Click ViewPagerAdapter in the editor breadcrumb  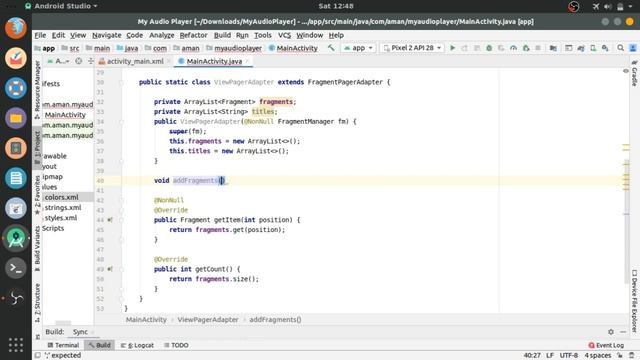click(x=208, y=320)
